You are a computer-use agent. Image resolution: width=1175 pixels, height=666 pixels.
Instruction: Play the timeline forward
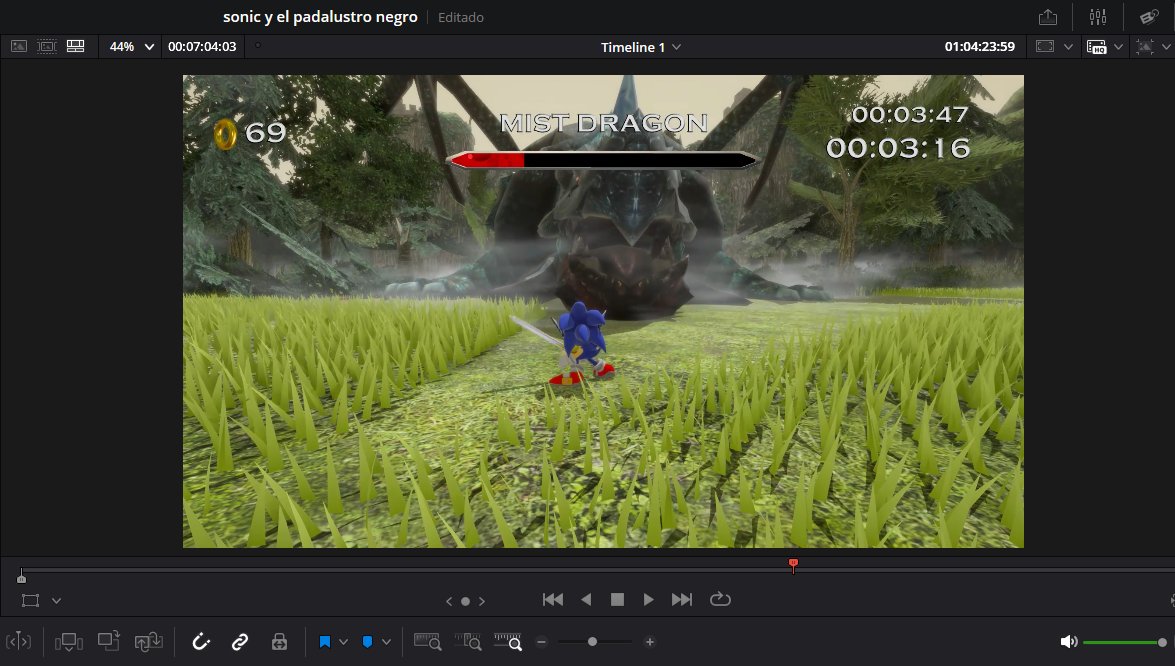[x=649, y=599]
